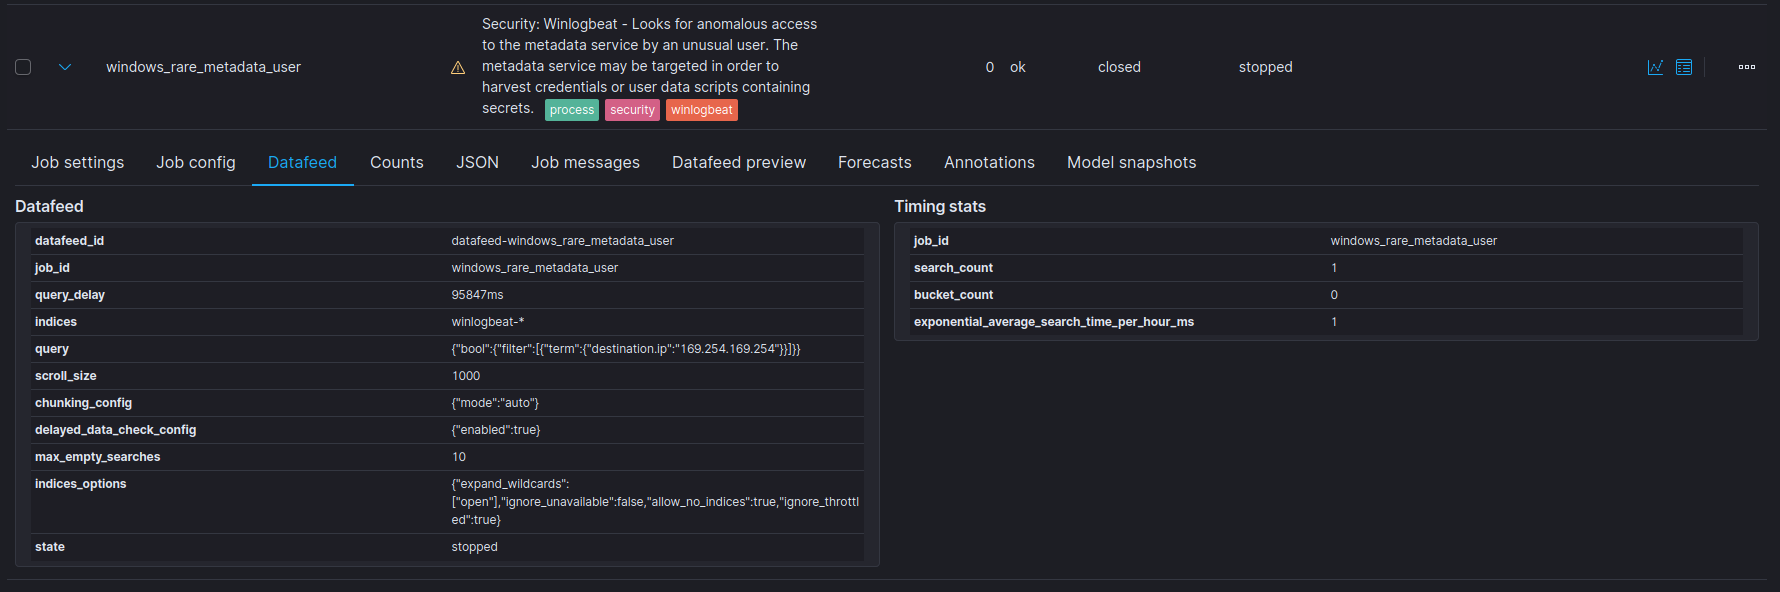Collapse the windows_rare_metadata_user row details

coord(65,67)
